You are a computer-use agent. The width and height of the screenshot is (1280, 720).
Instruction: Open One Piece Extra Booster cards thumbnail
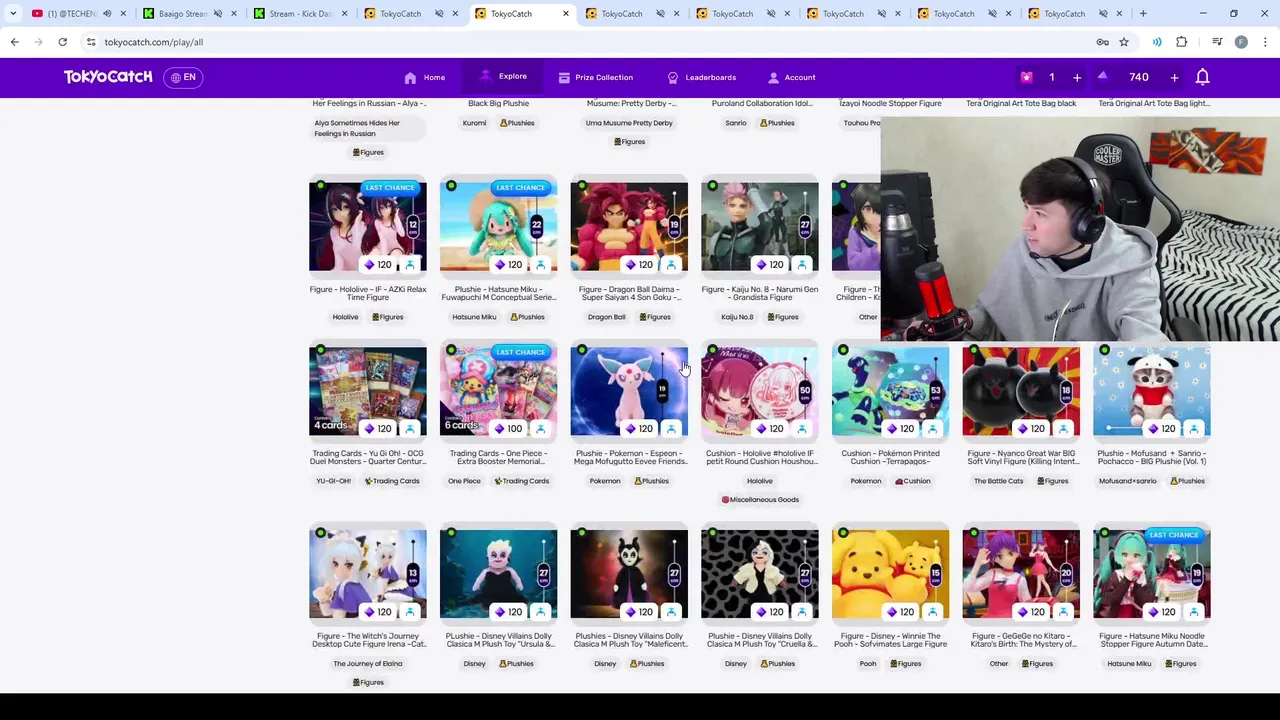coord(498,391)
